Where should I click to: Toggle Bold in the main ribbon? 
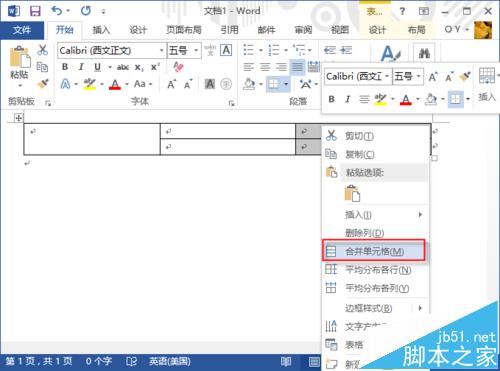[x=65, y=67]
